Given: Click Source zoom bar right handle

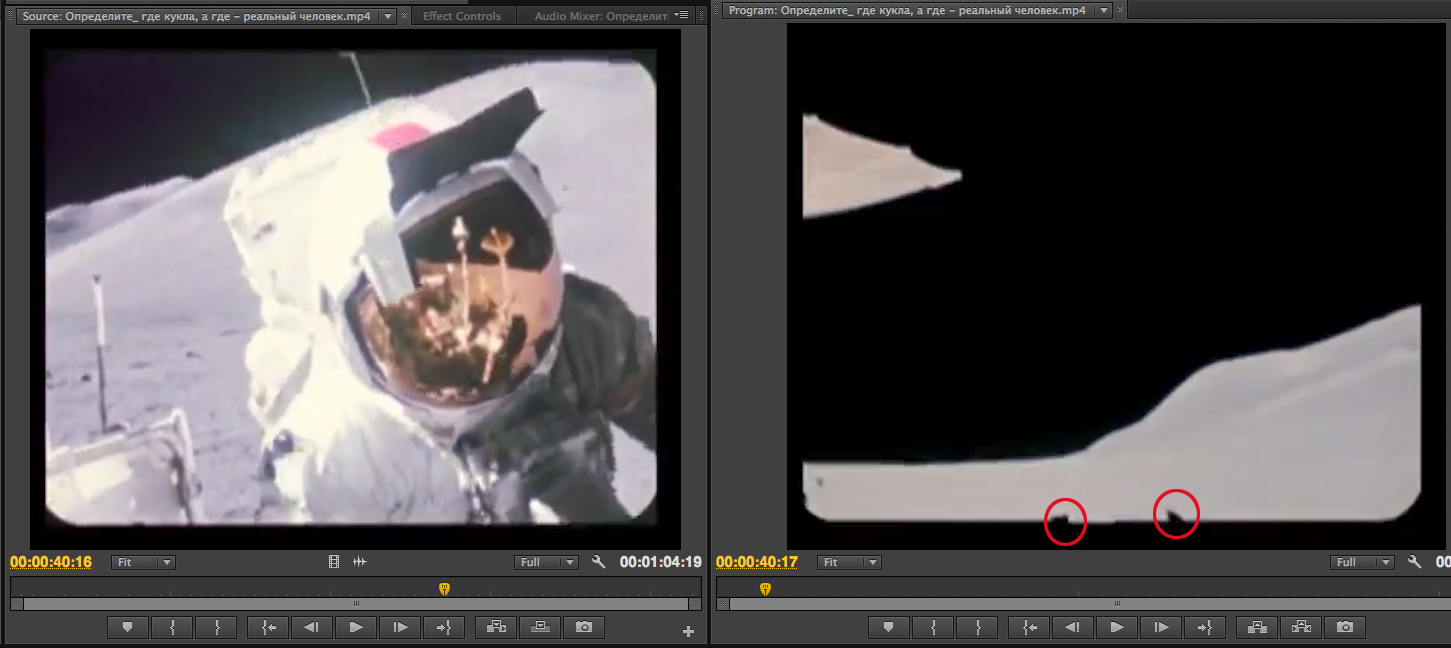Looking at the screenshot, I should [x=695, y=604].
